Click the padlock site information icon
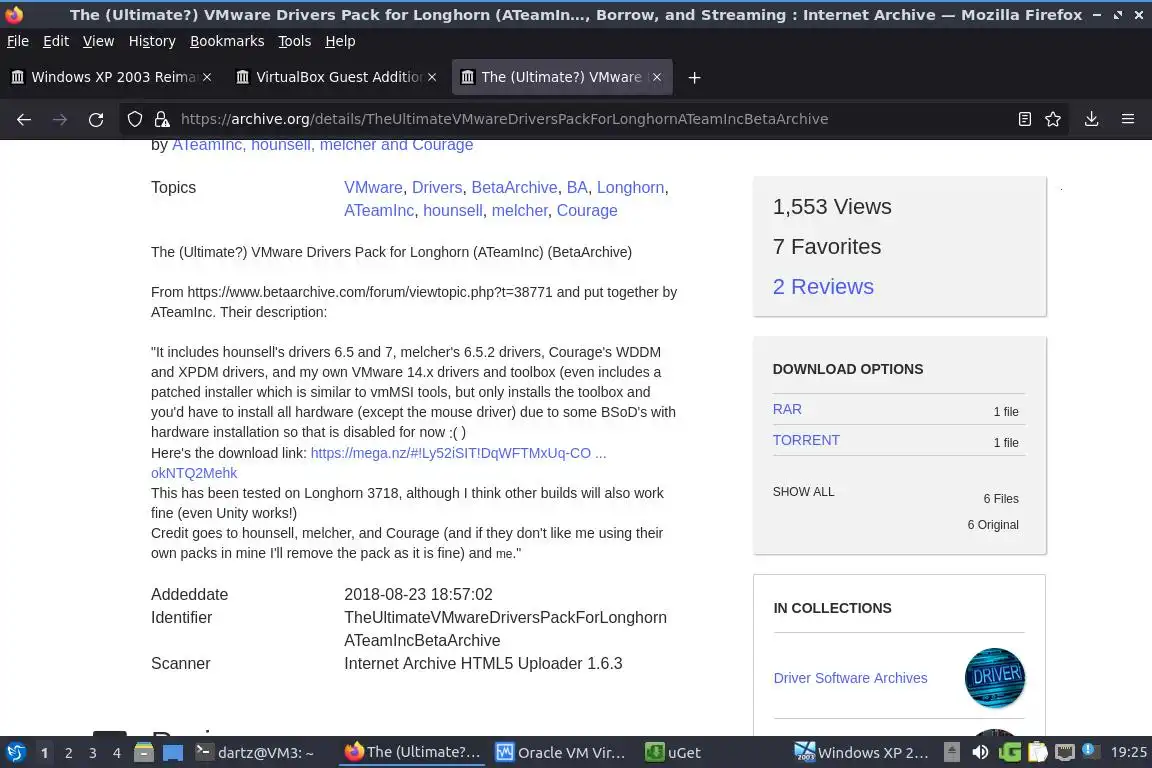 pyautogui.click(x=162, y=119)
